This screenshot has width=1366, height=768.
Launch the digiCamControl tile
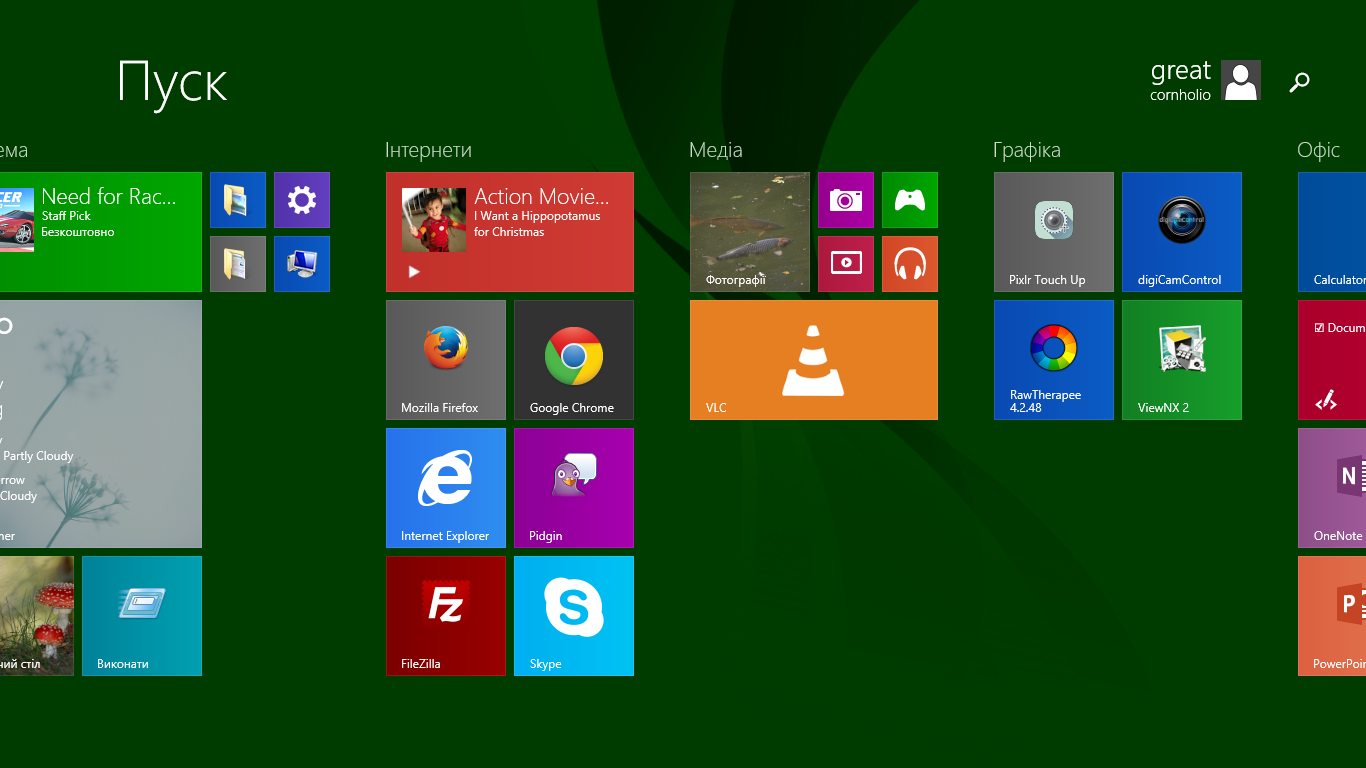point(1182,232)
